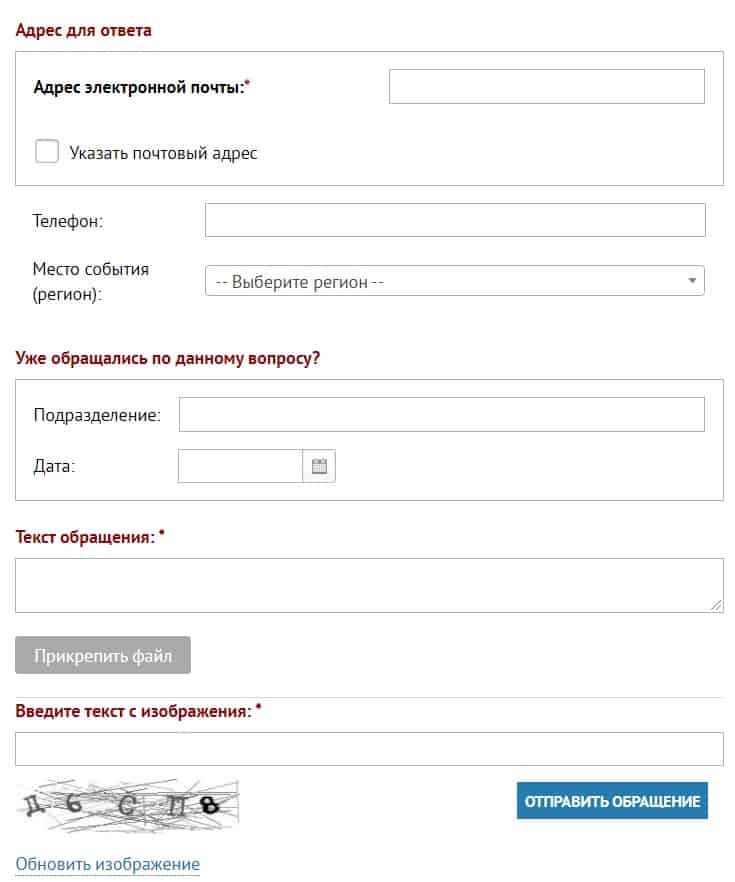Open the calendar date picker icon
The image size is (735, 882).
pyautogui.click(x=320, y=466)
